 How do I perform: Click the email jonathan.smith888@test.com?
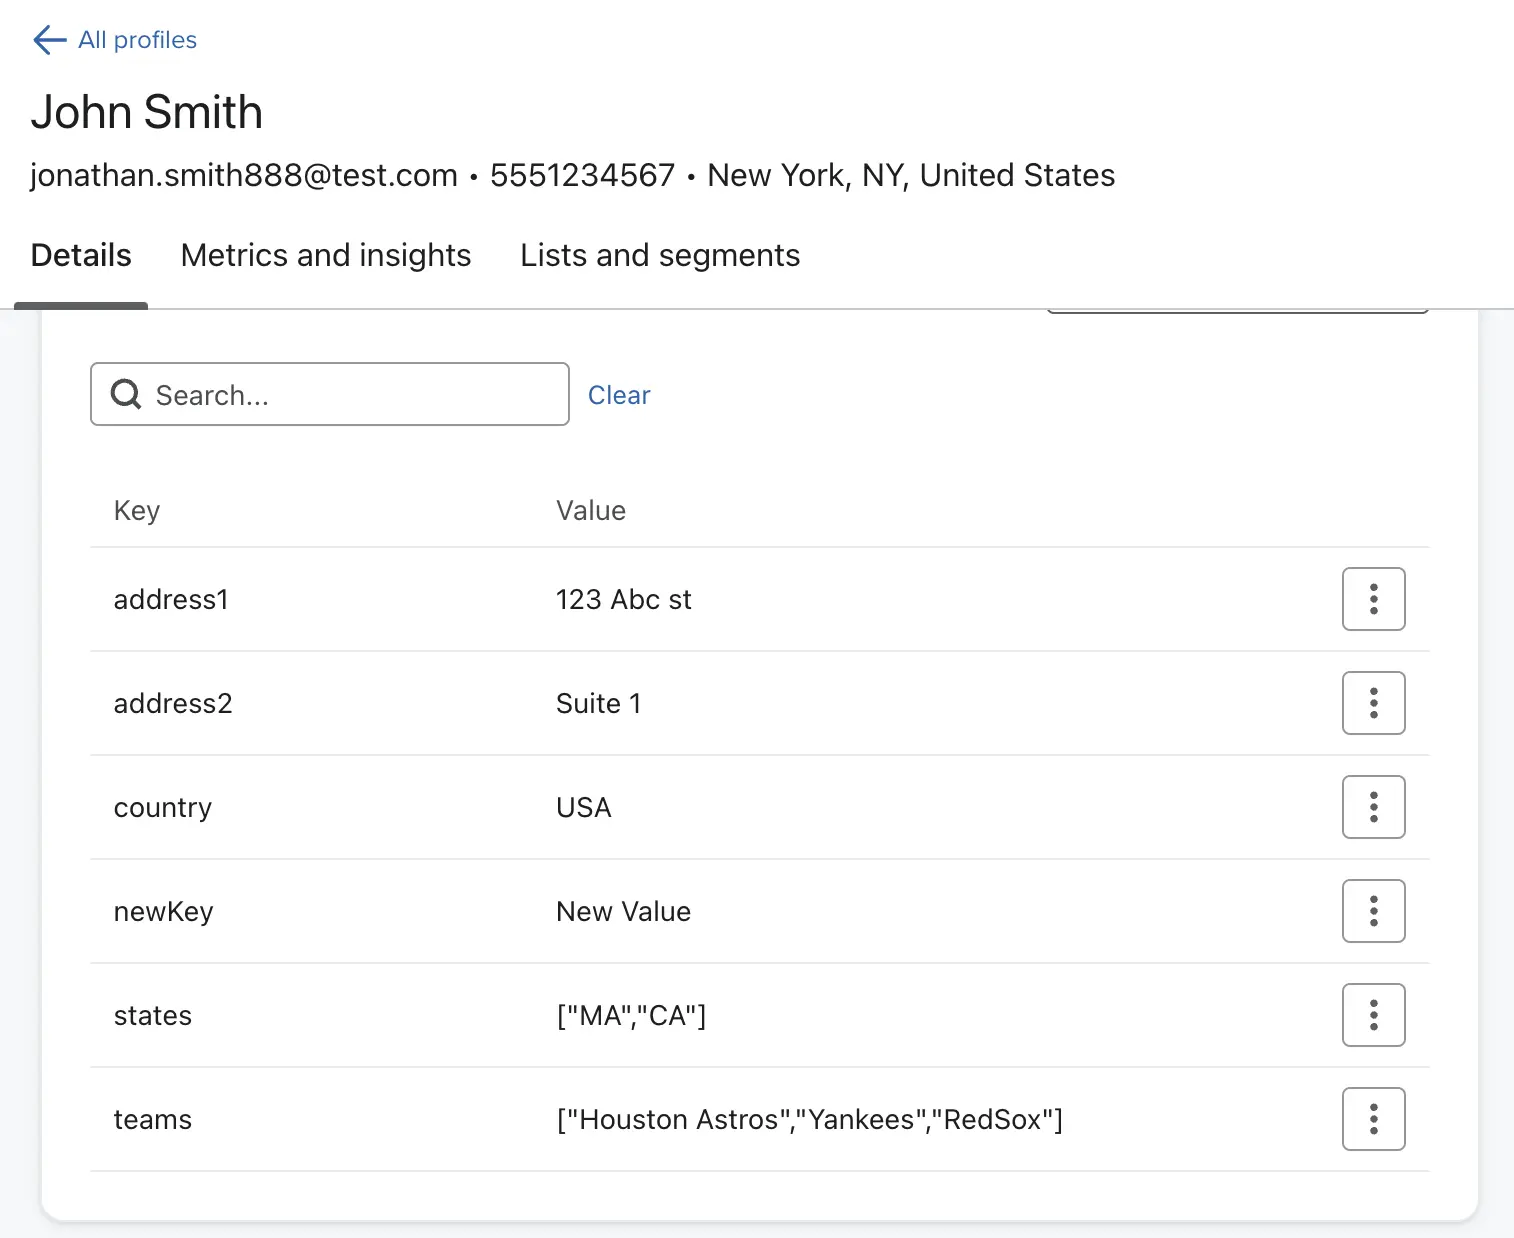[x=244, y=176]
